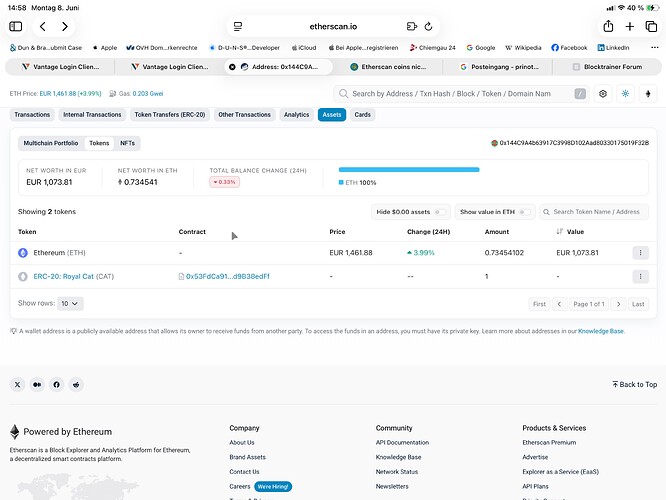The image size is (666, 500).
Task: Open Etherscan's Reddit social icon
Action: click(x=76, y=384)
